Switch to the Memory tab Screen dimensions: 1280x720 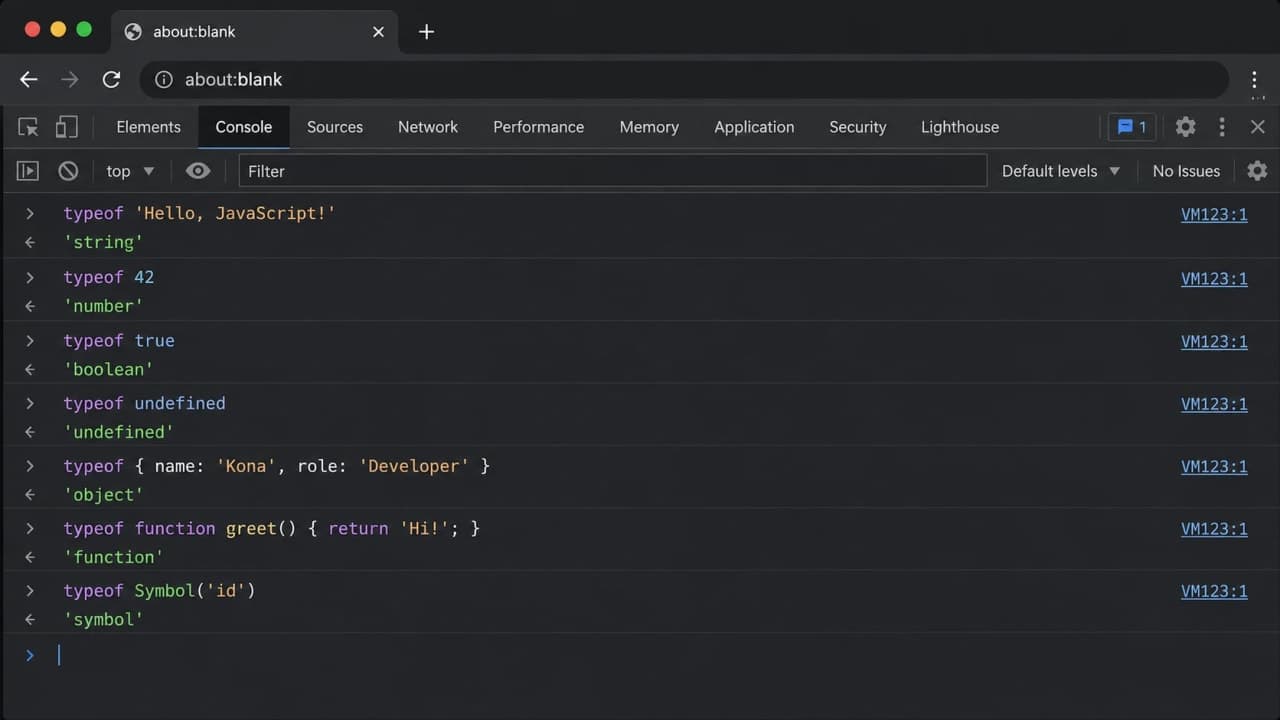tap(649, 127)
